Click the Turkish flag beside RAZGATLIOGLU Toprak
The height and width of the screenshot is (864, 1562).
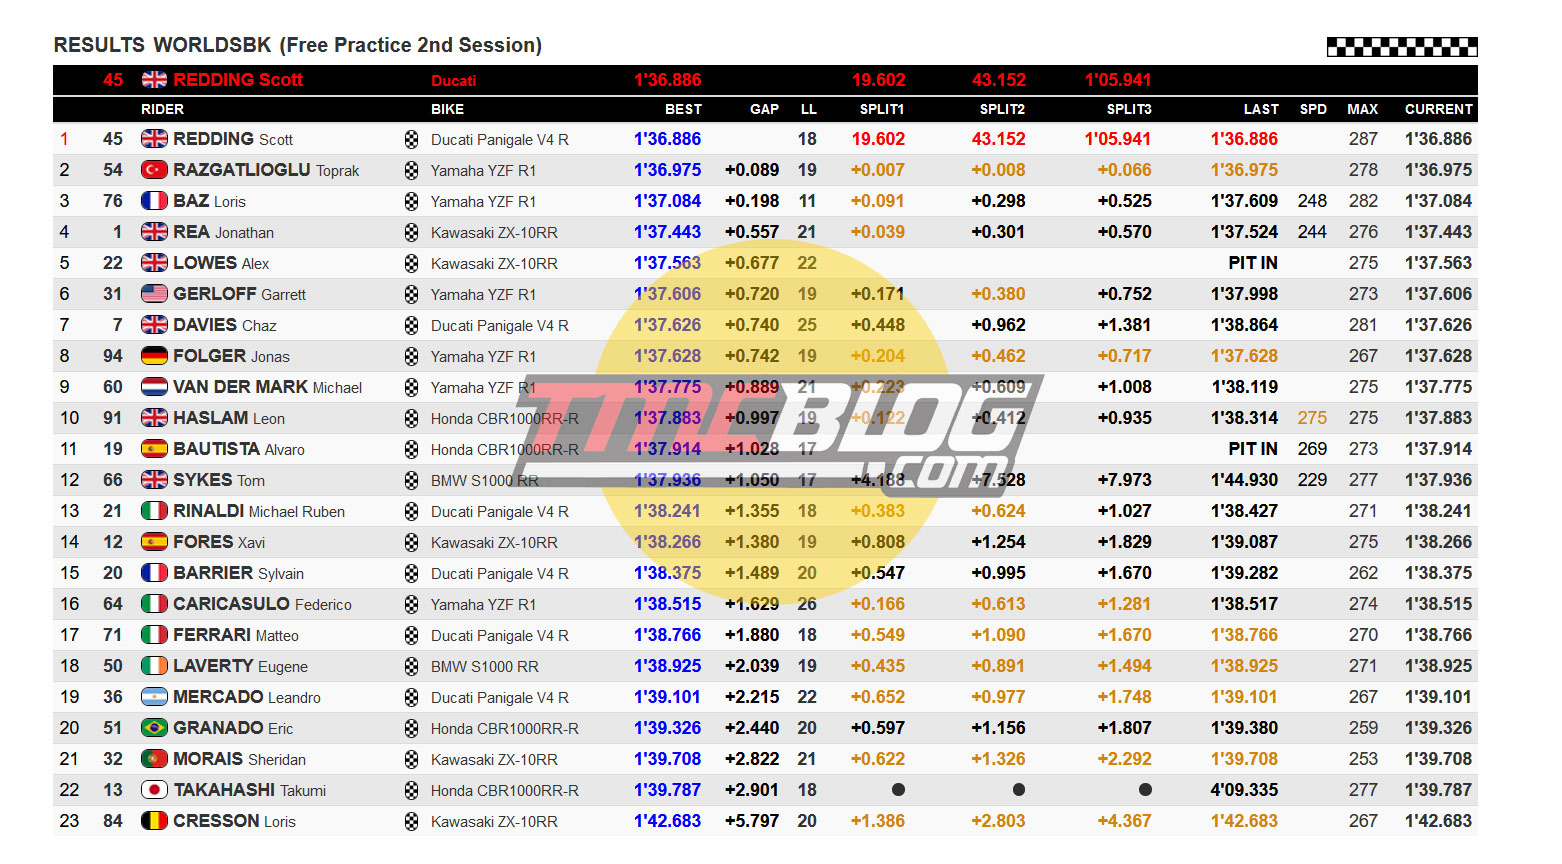click(154, 170)
